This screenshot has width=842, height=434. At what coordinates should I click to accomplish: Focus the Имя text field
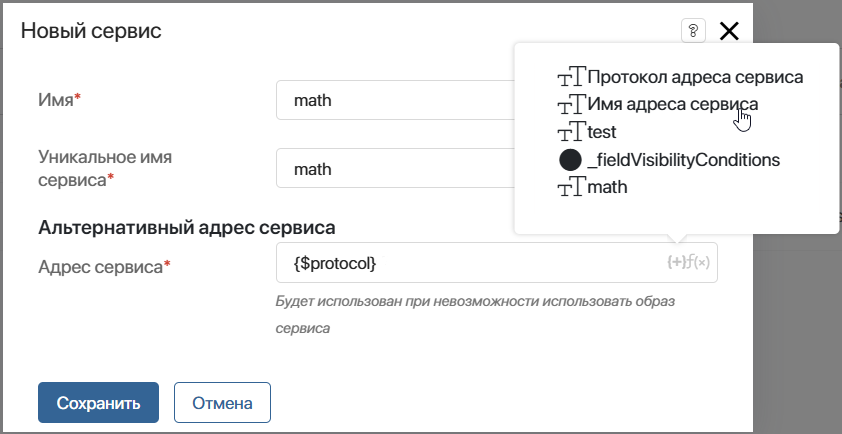point(396,100)
